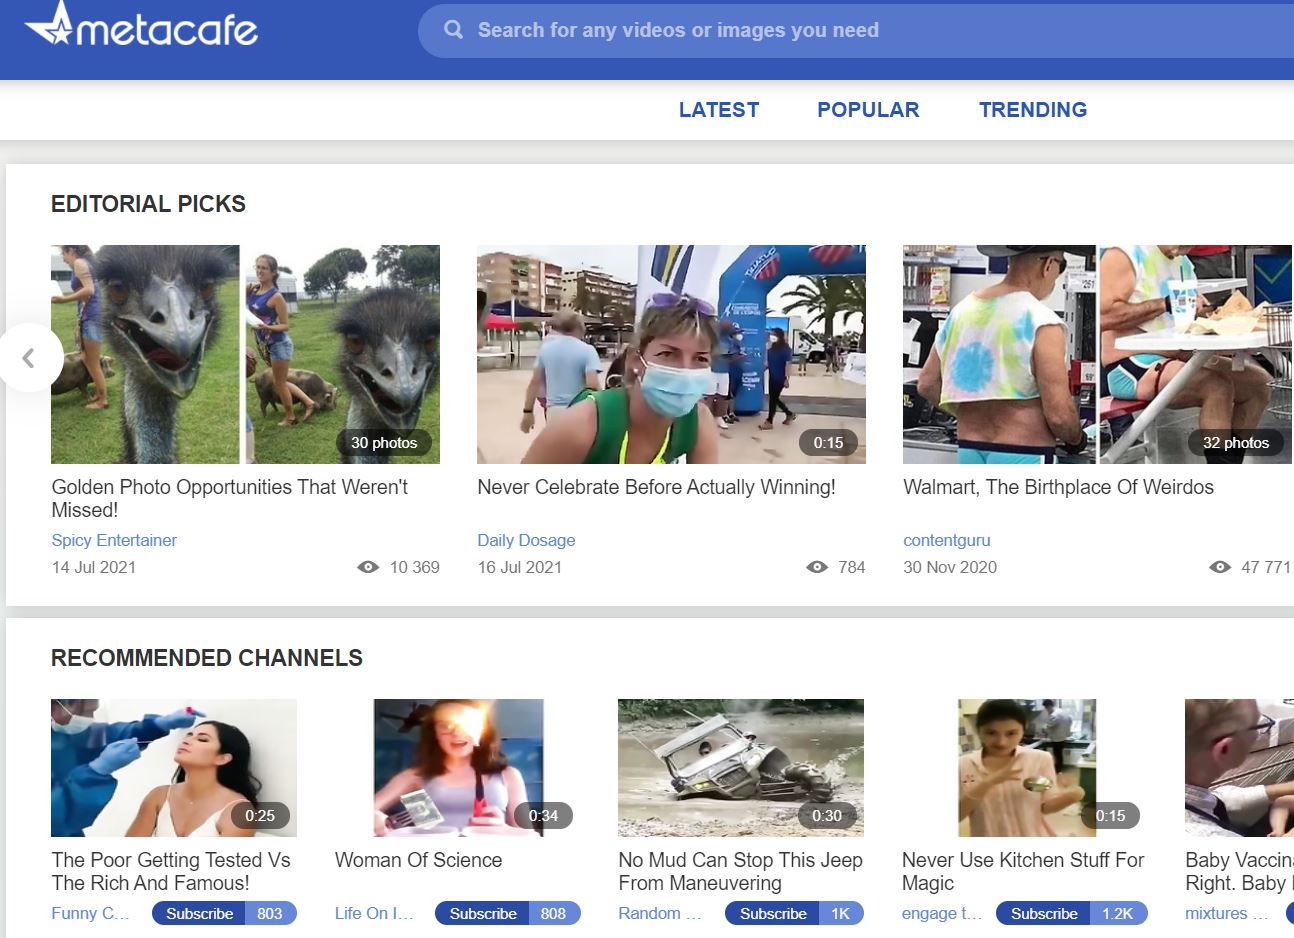Image resolution: width=1294 pixels, height=938 pixels.
Task: Click the EDITORIAL PICKS heading
Action: point(148,204)
